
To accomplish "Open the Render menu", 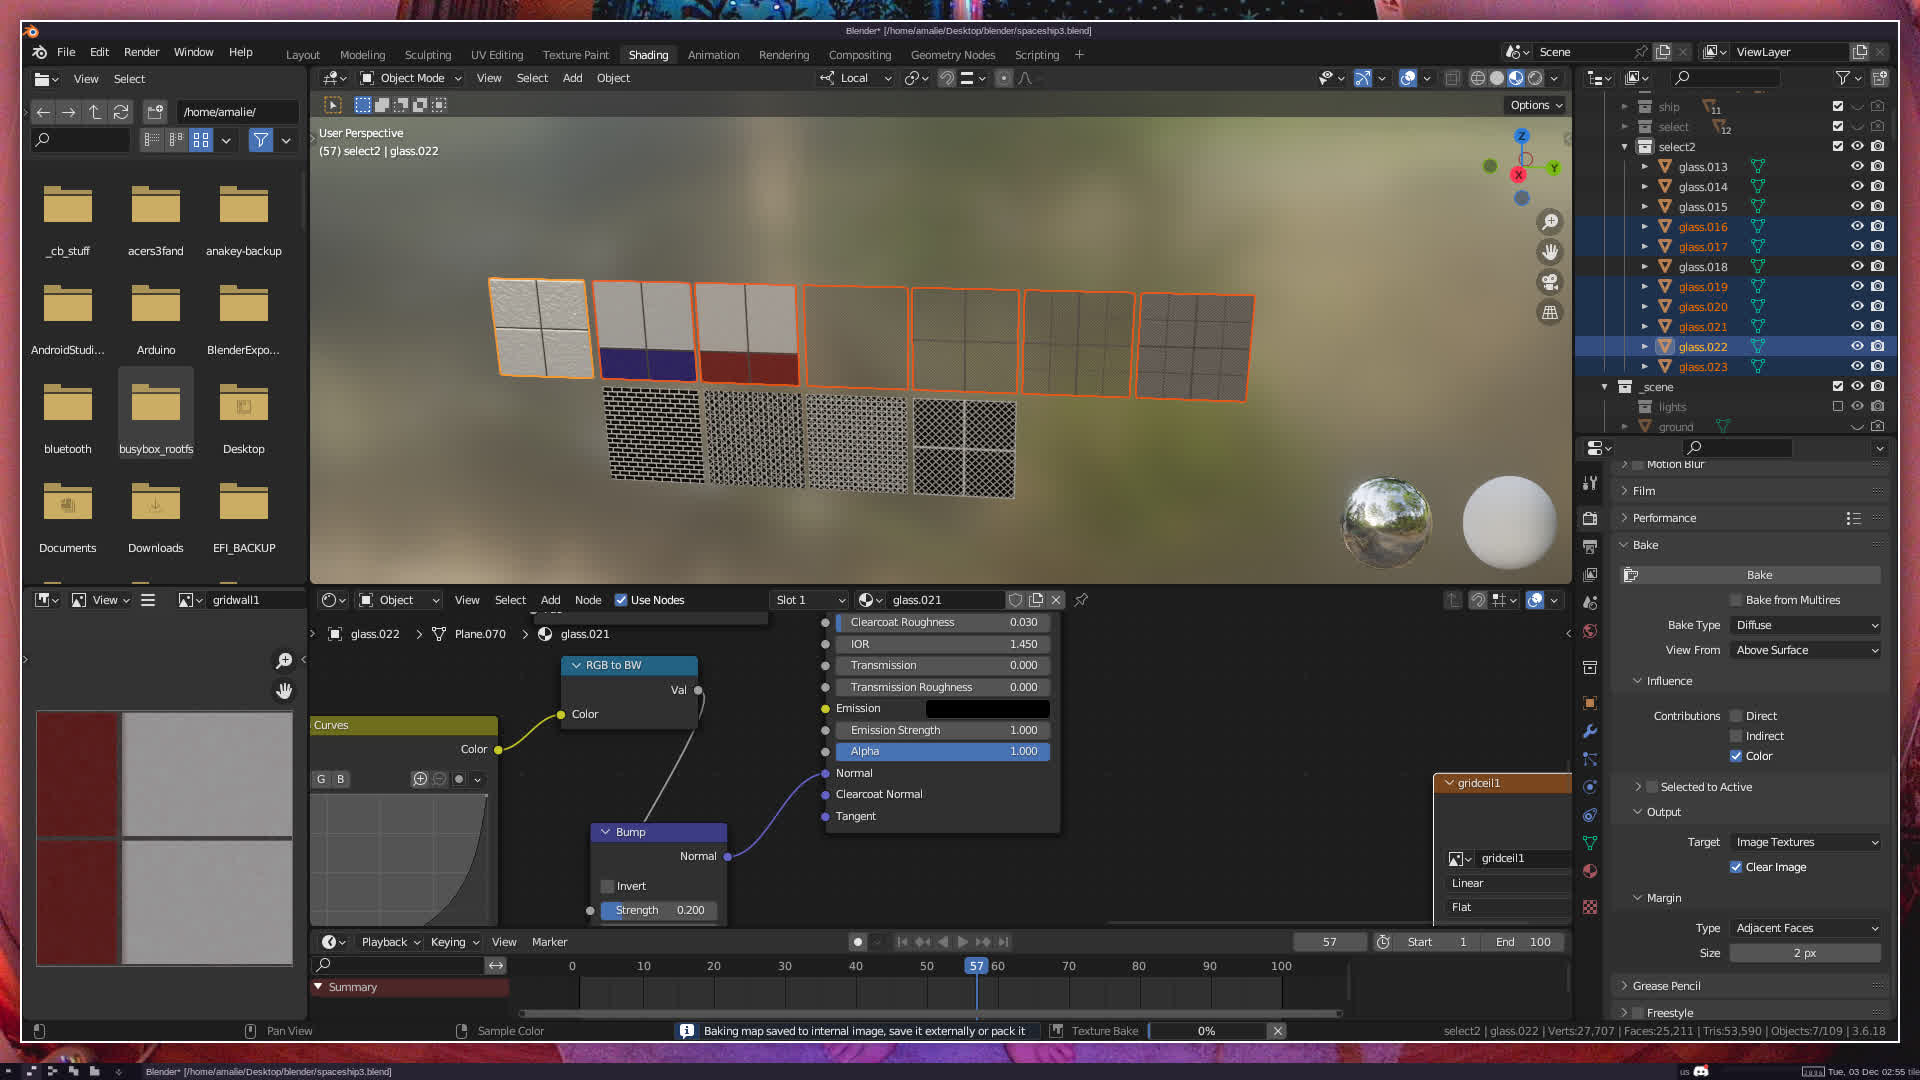I will click(x=141, y=52).
